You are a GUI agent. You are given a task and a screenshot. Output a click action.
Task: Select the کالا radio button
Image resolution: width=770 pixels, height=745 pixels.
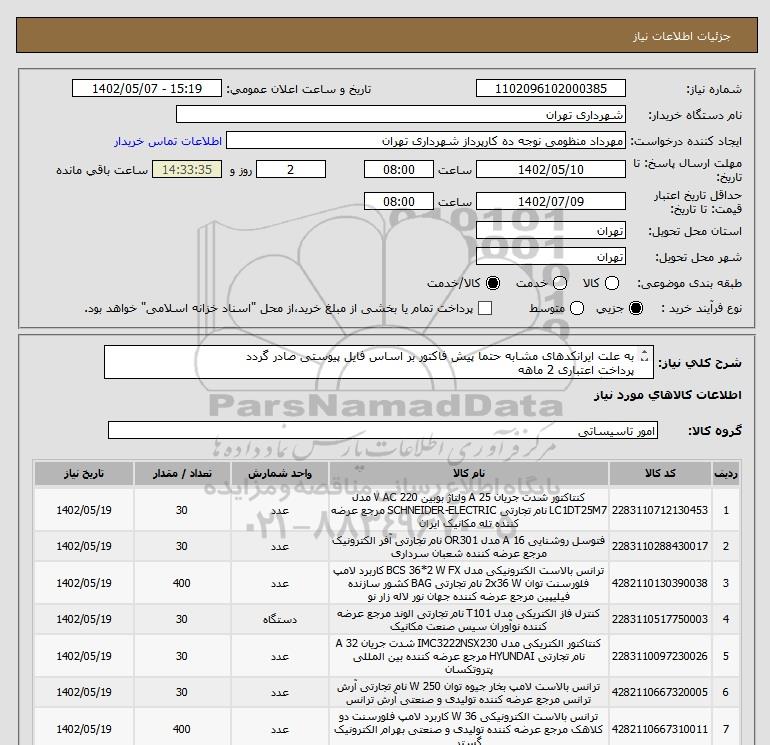tap(612, 283)
